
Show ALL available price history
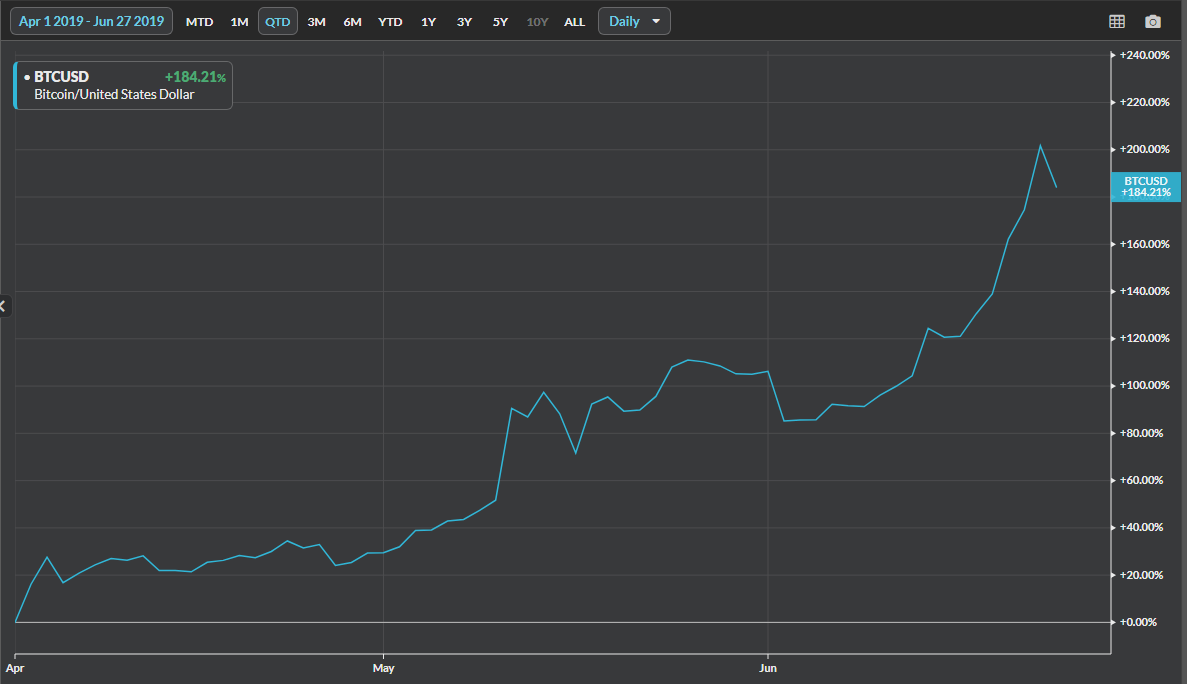click(574, 22)
